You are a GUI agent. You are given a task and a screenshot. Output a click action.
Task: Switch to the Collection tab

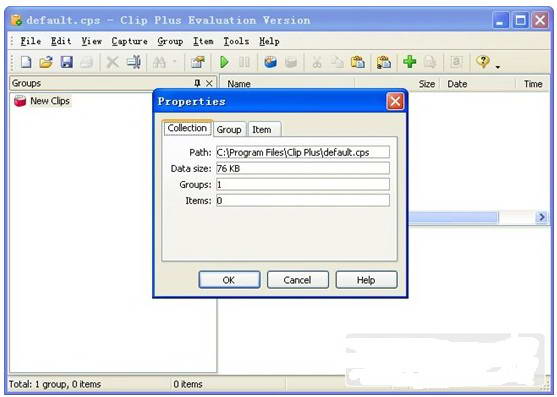click(x=187, y=128)
